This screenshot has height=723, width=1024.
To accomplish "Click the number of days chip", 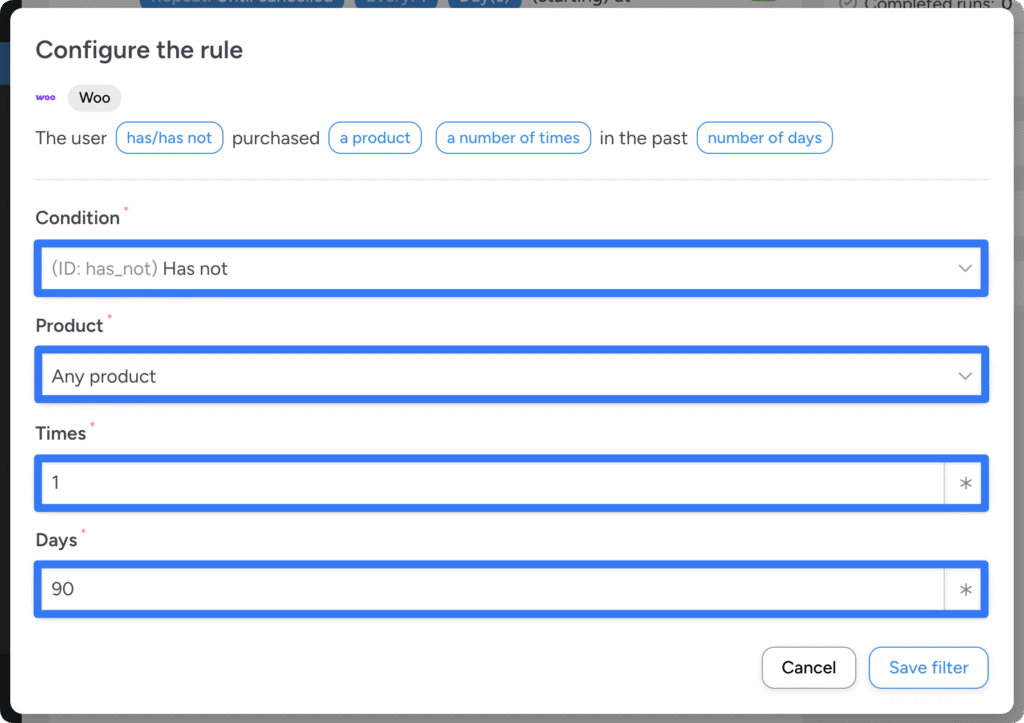I will [x=764, y=138].
